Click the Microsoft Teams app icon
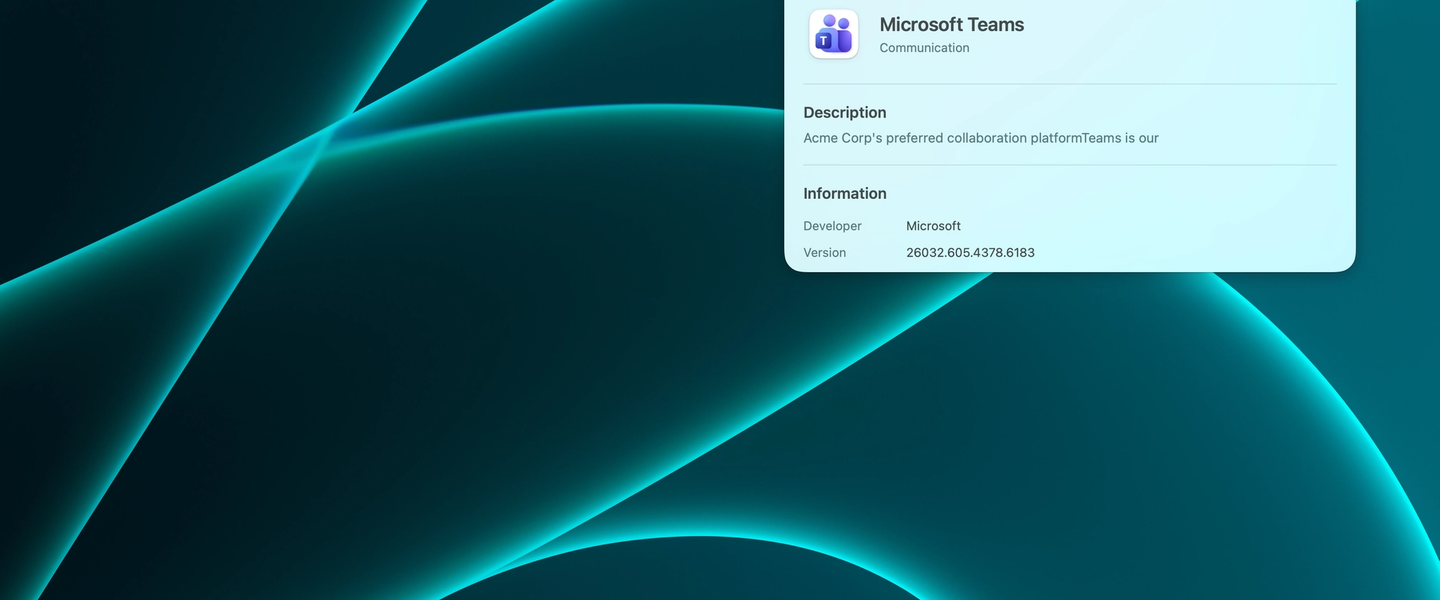This screenshot has height=600, width=1440. (834, 34)
